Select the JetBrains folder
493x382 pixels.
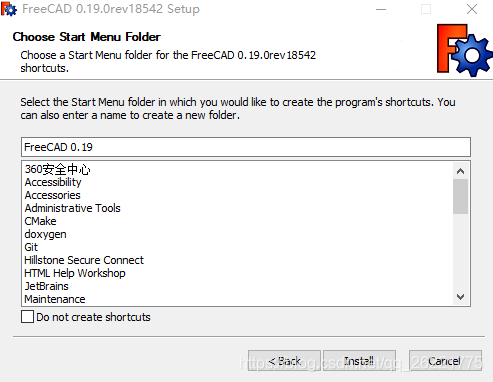pos(46,286)
